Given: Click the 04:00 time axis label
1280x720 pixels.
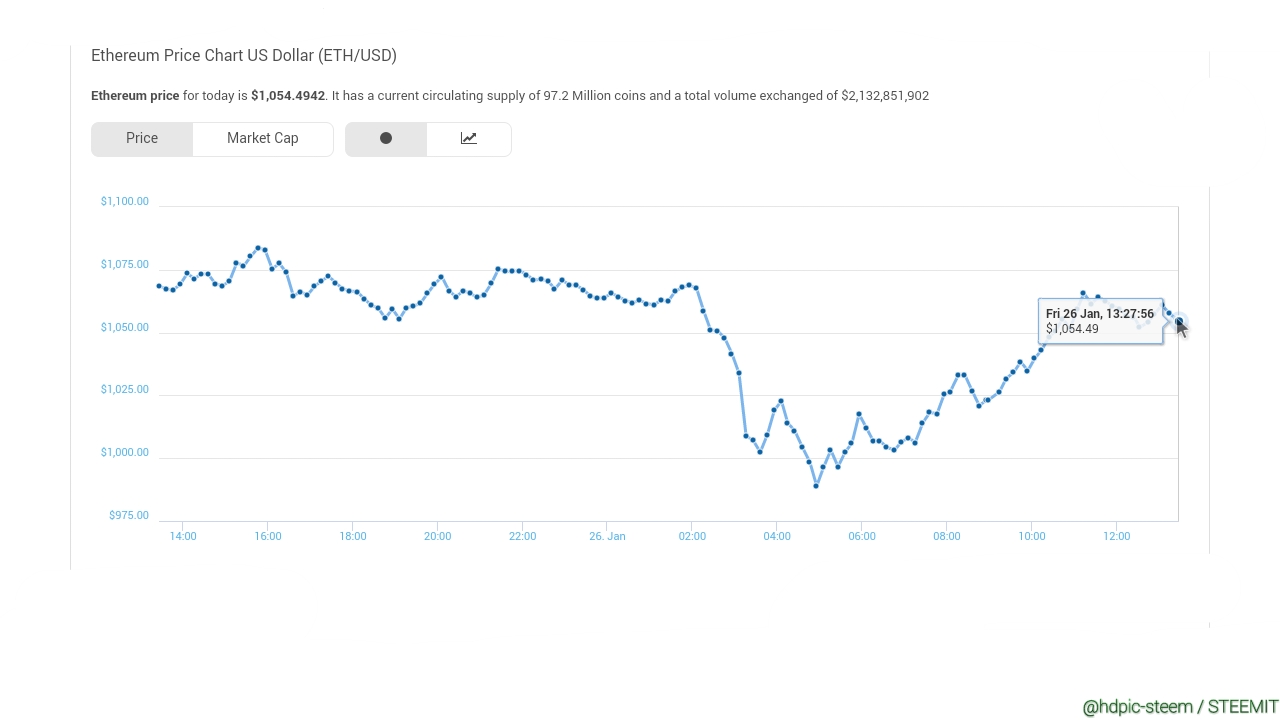Looking at the screenshot, I should coord(777,537).
